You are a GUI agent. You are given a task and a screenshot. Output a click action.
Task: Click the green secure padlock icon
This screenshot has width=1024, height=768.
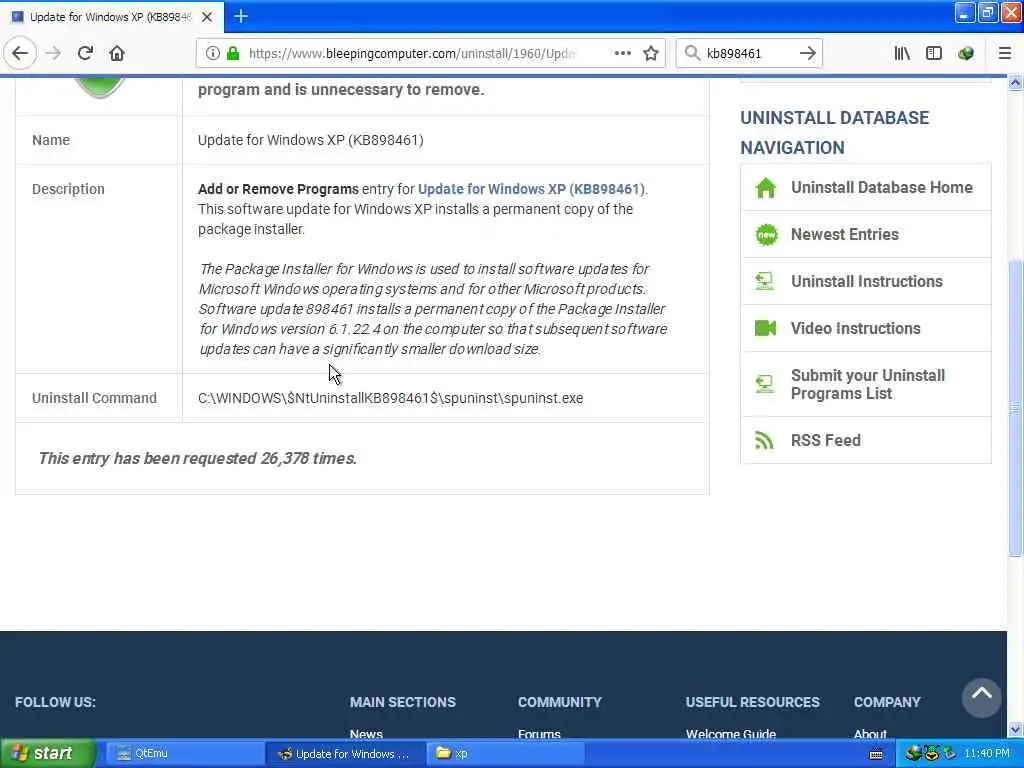(232, 53)
